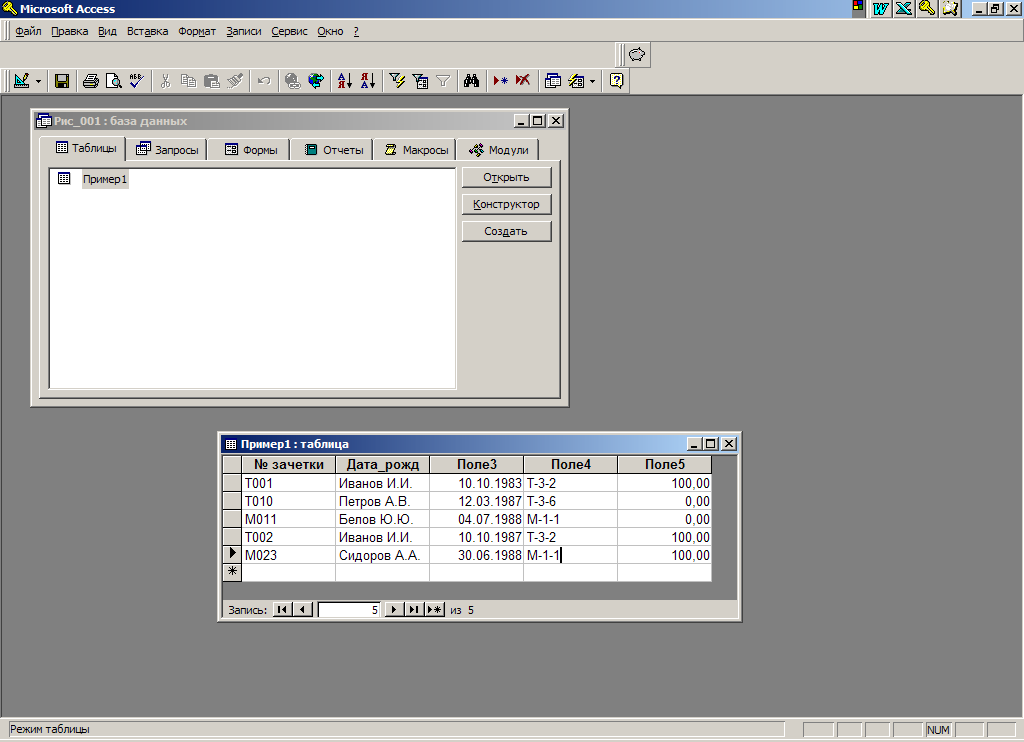Open the View mode dropdown arrow

(x=38, y=82)
